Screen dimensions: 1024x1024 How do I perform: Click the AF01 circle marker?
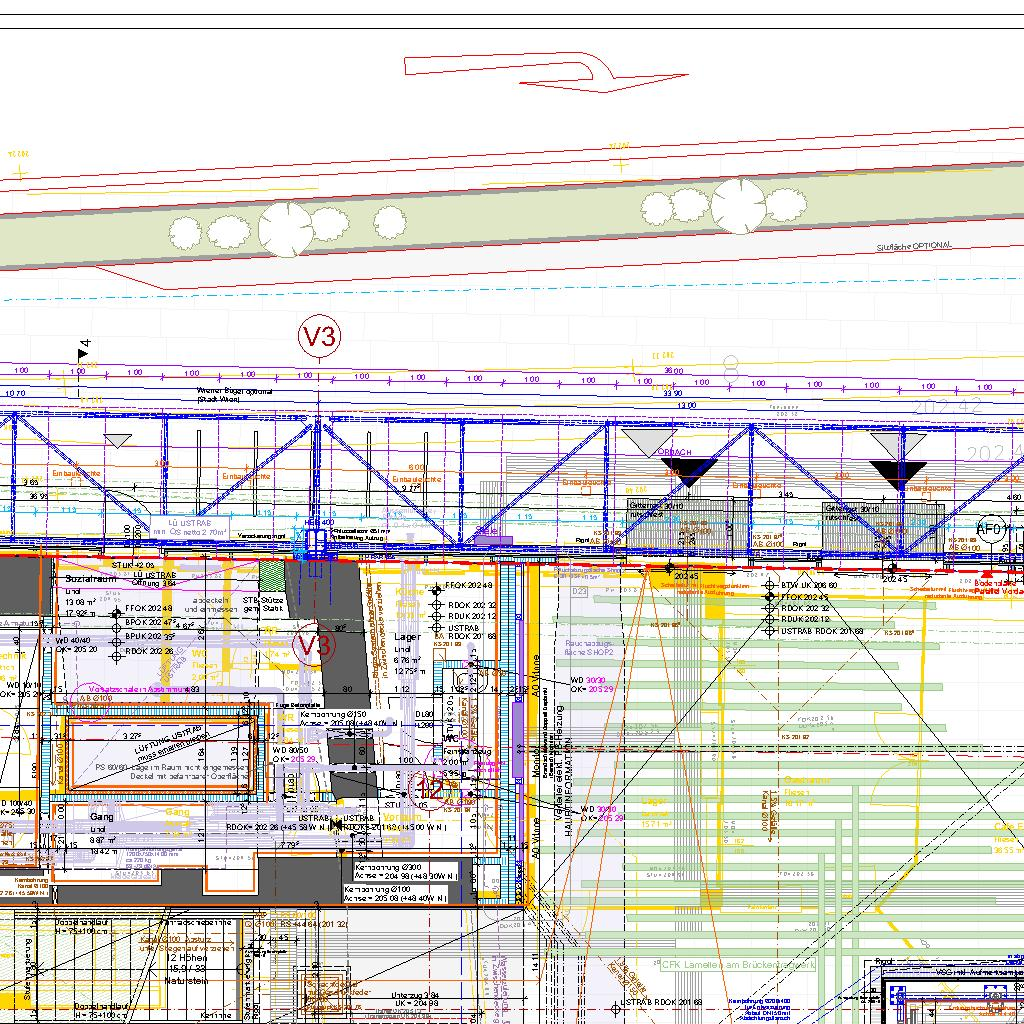(992, 529)
